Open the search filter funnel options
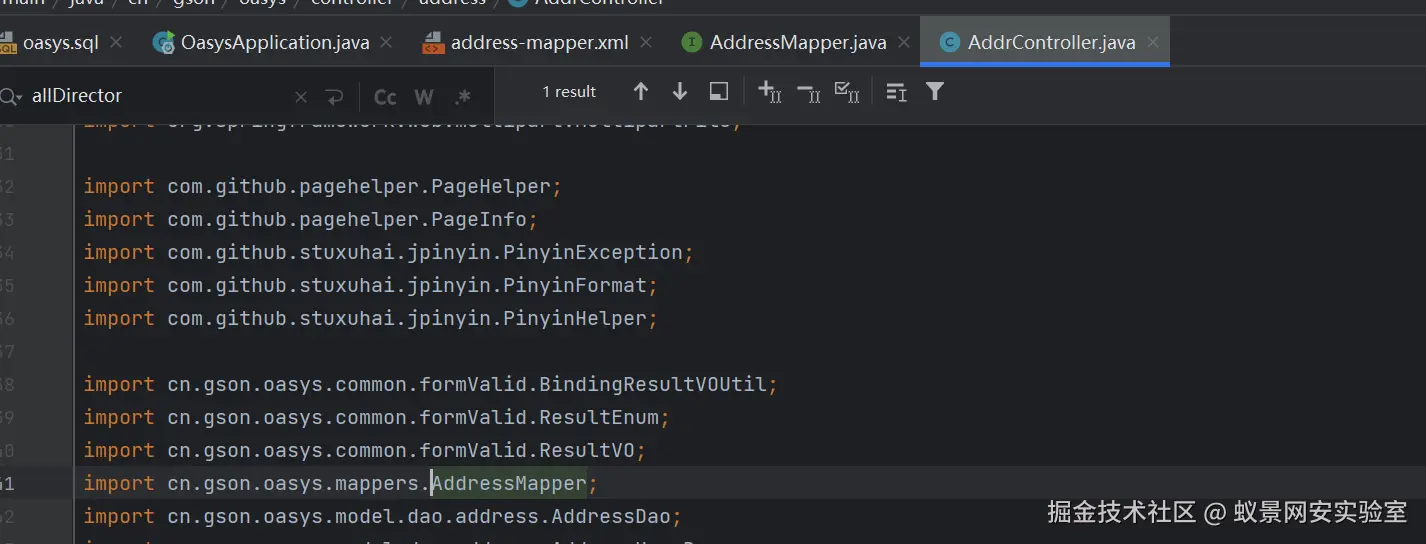 tap(935, 92)
